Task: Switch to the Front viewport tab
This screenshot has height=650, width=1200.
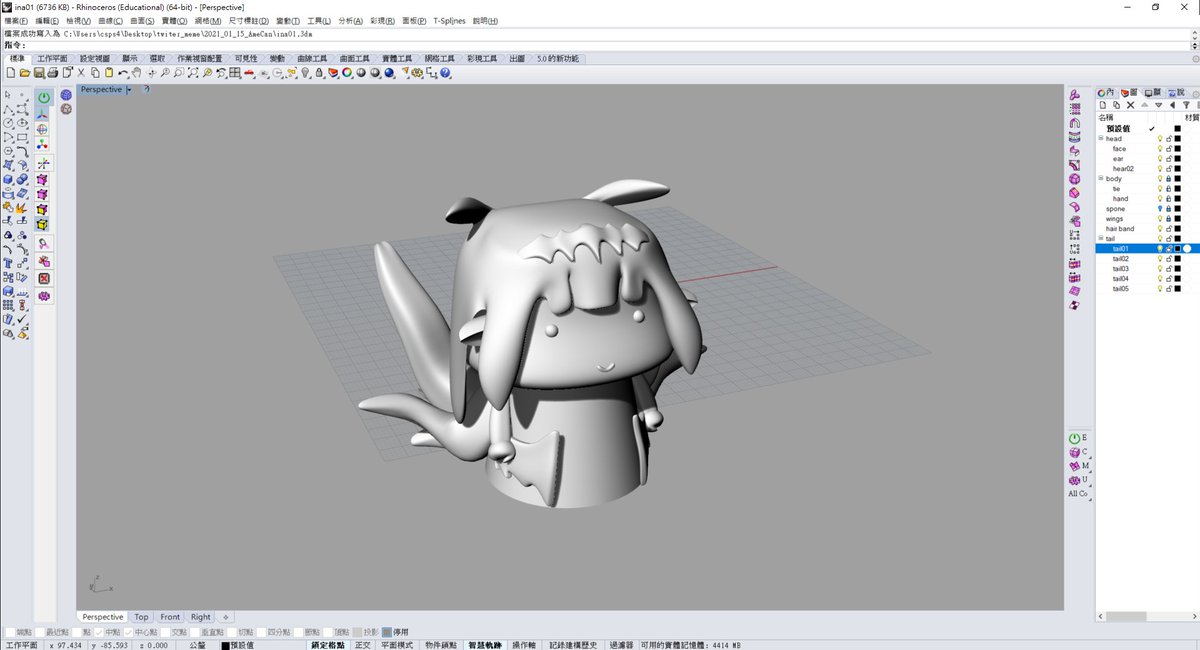Action: pos(170,617)
